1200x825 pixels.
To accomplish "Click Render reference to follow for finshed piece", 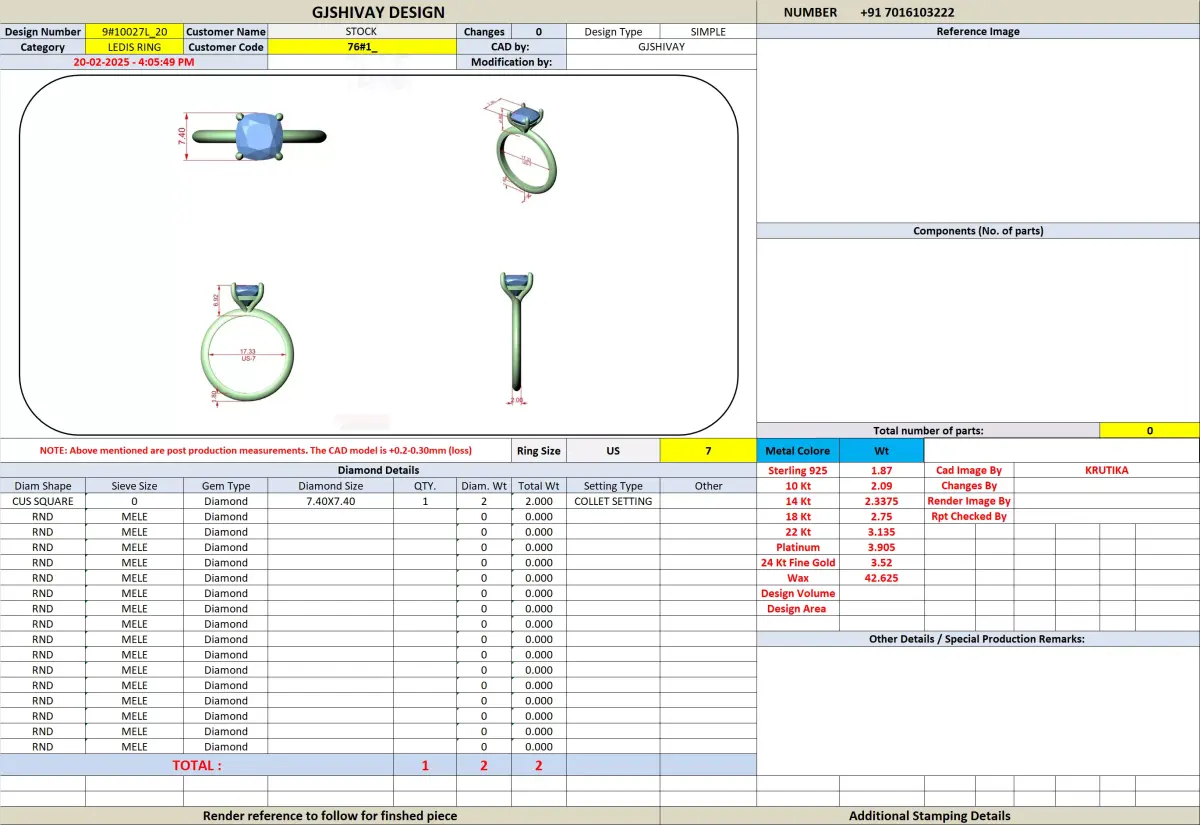I will tap(330, 816).
